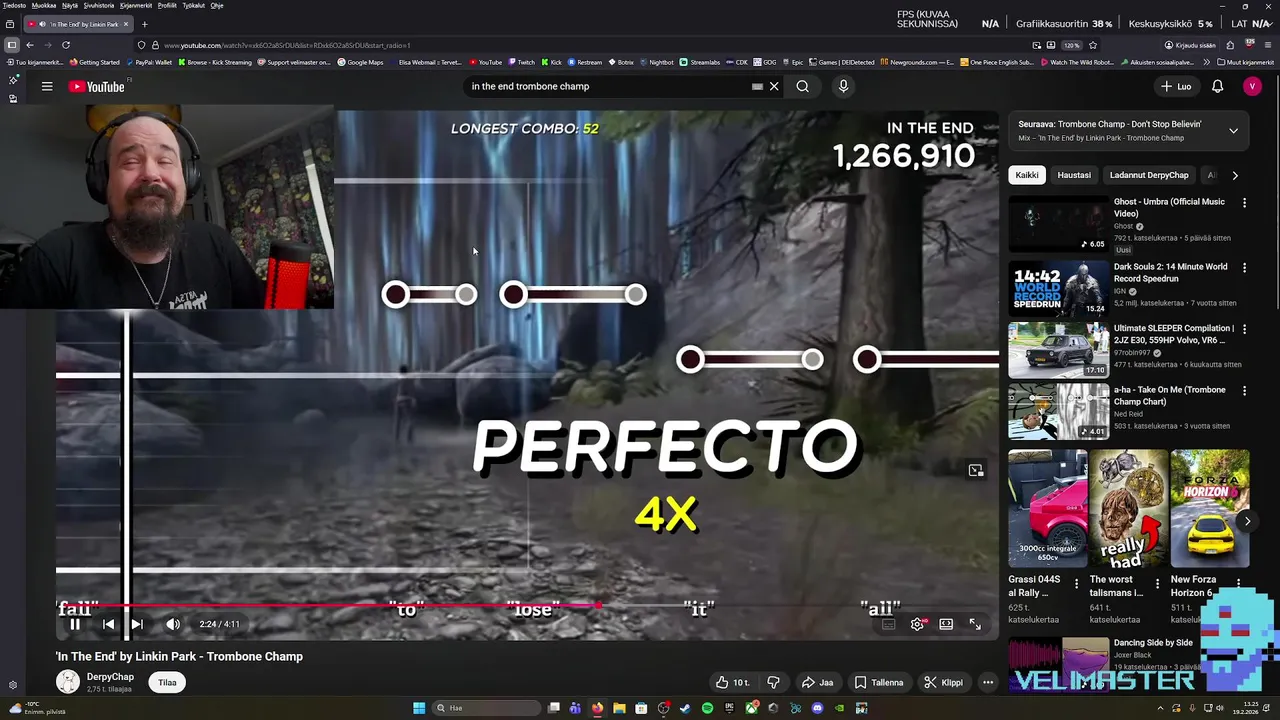Viewport: 1280px width, 720px height.
Task: Open the Ghost - Umbra video thumbnail
Action: tap(1058, 224)
